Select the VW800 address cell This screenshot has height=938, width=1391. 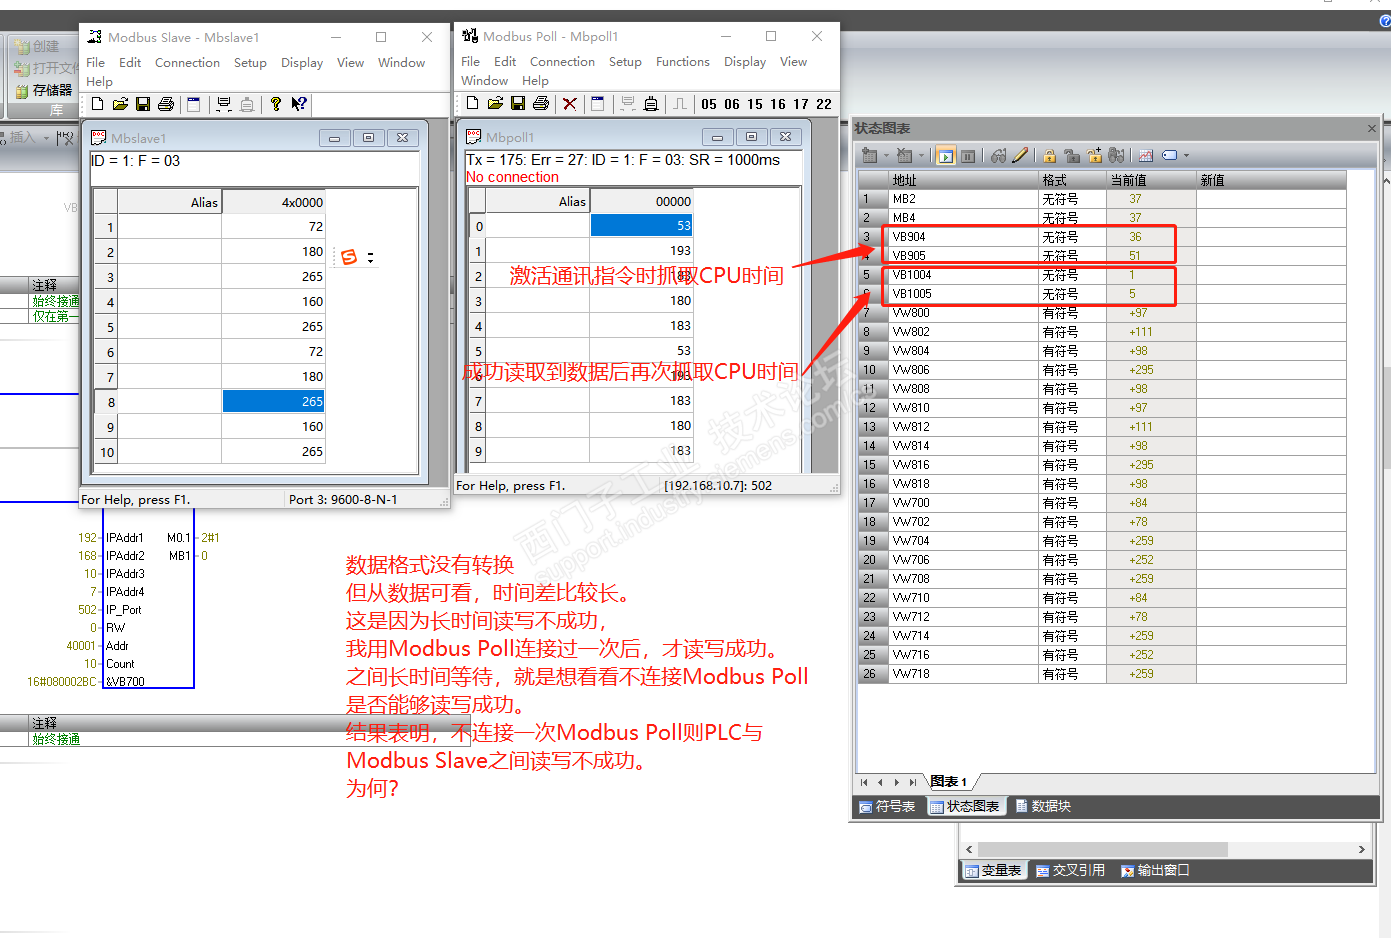(x=964, y=313)
